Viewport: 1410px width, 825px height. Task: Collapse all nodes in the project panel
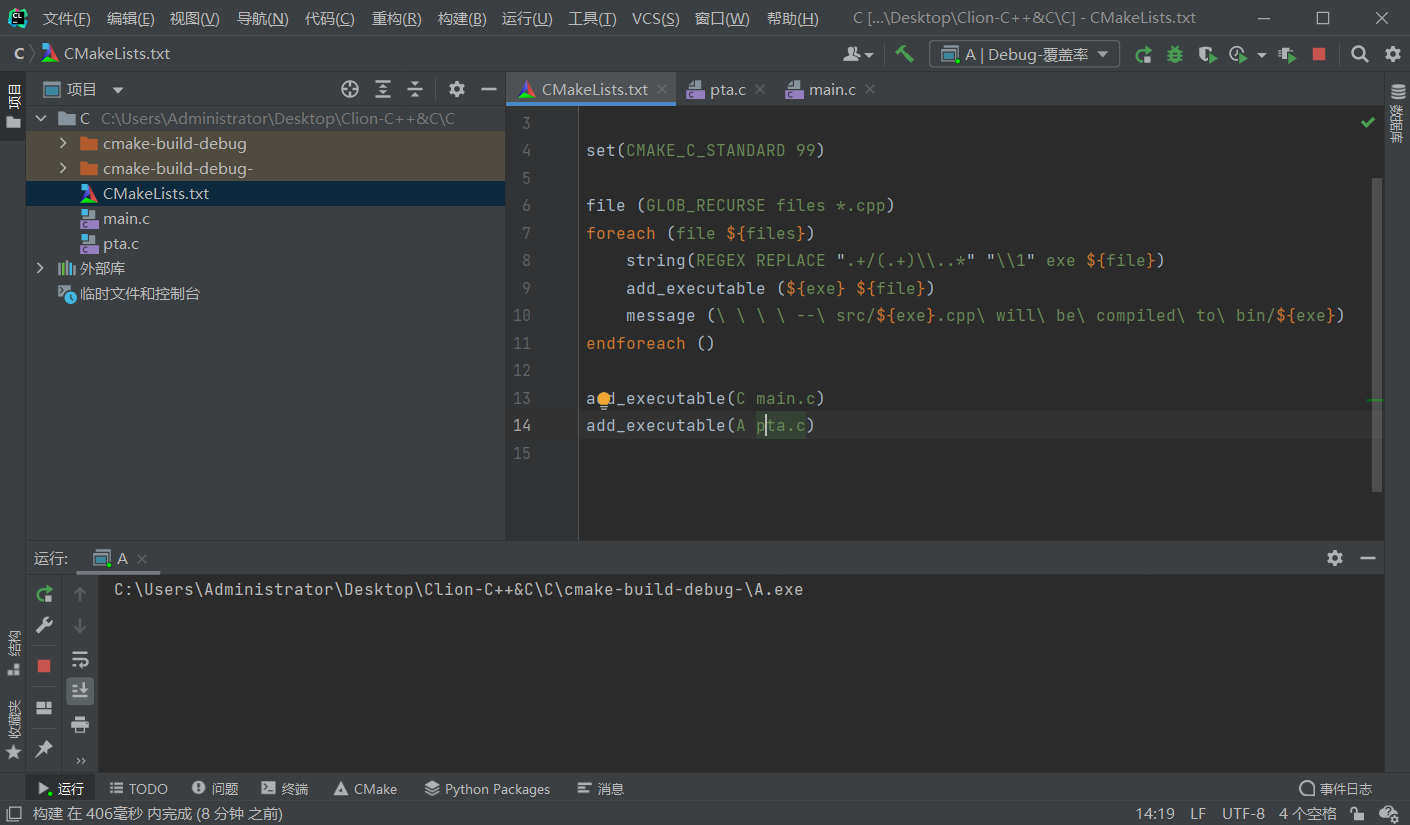415,89
